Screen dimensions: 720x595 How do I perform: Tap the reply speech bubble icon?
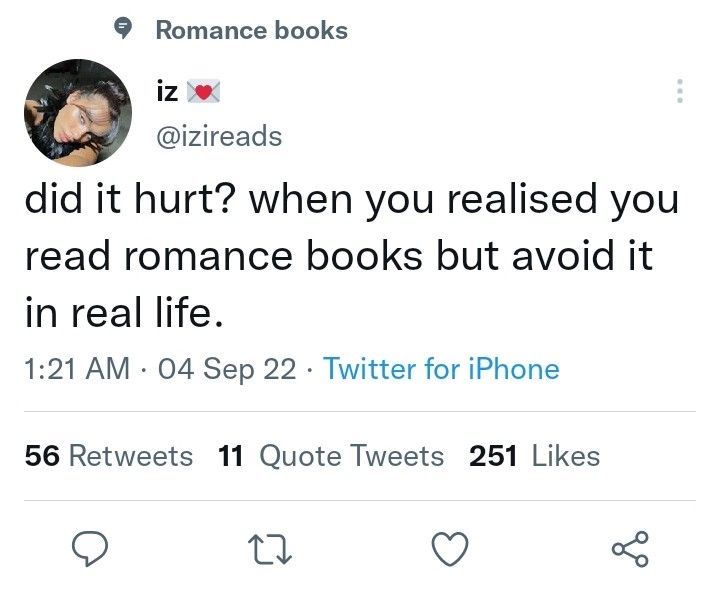[90, 548]
